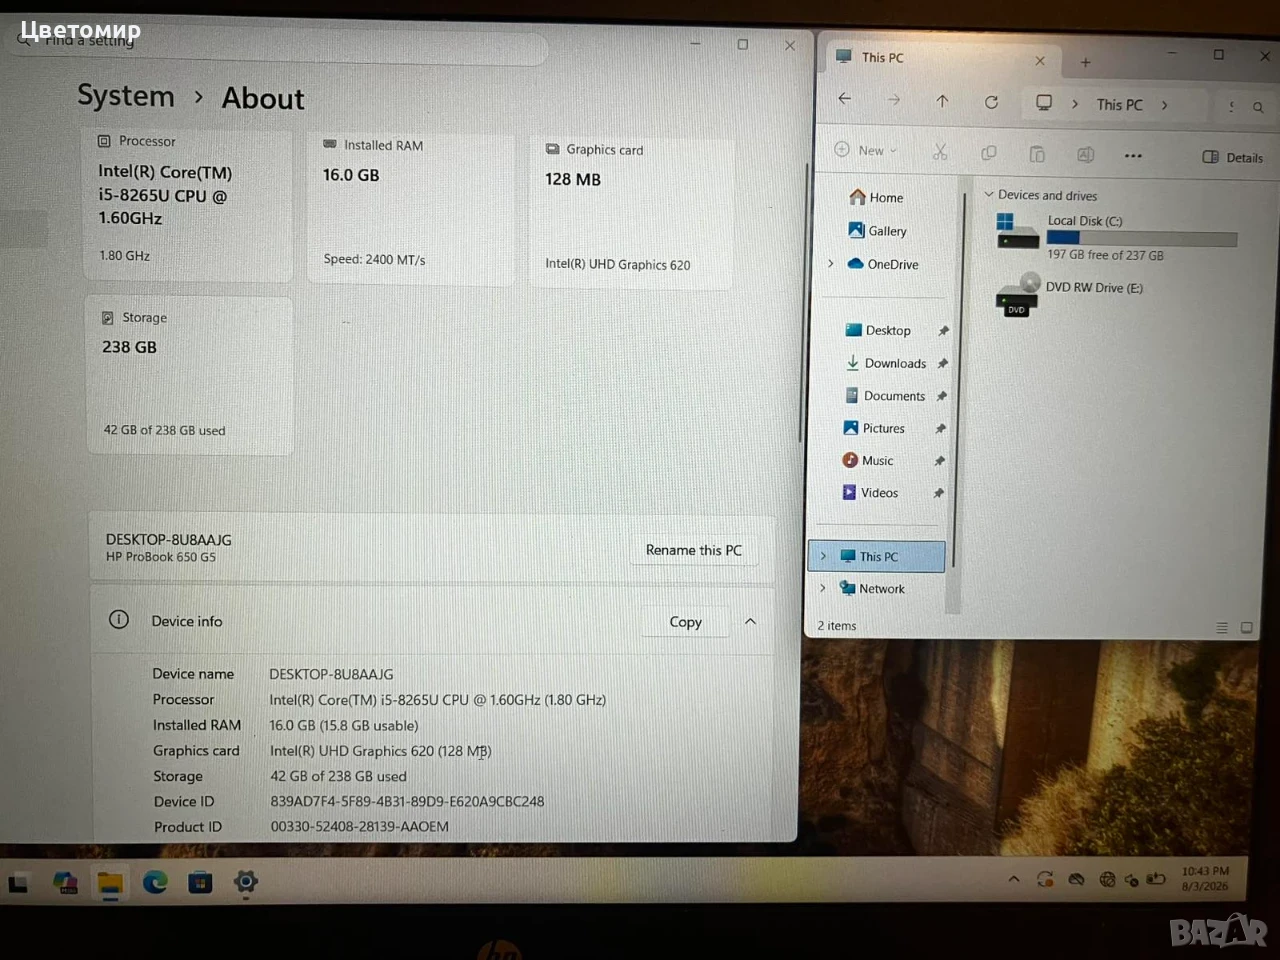
Task: Click This PC in the Explorer address bar
Action: pyautogui.click(x=1119, y=105)
